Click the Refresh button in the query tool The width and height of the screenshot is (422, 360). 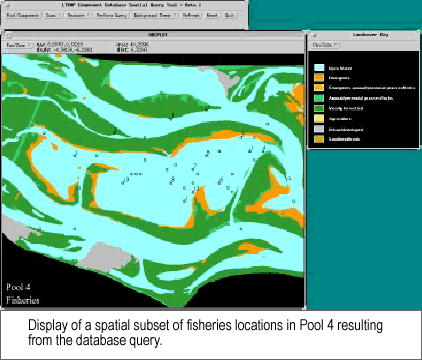191,15
